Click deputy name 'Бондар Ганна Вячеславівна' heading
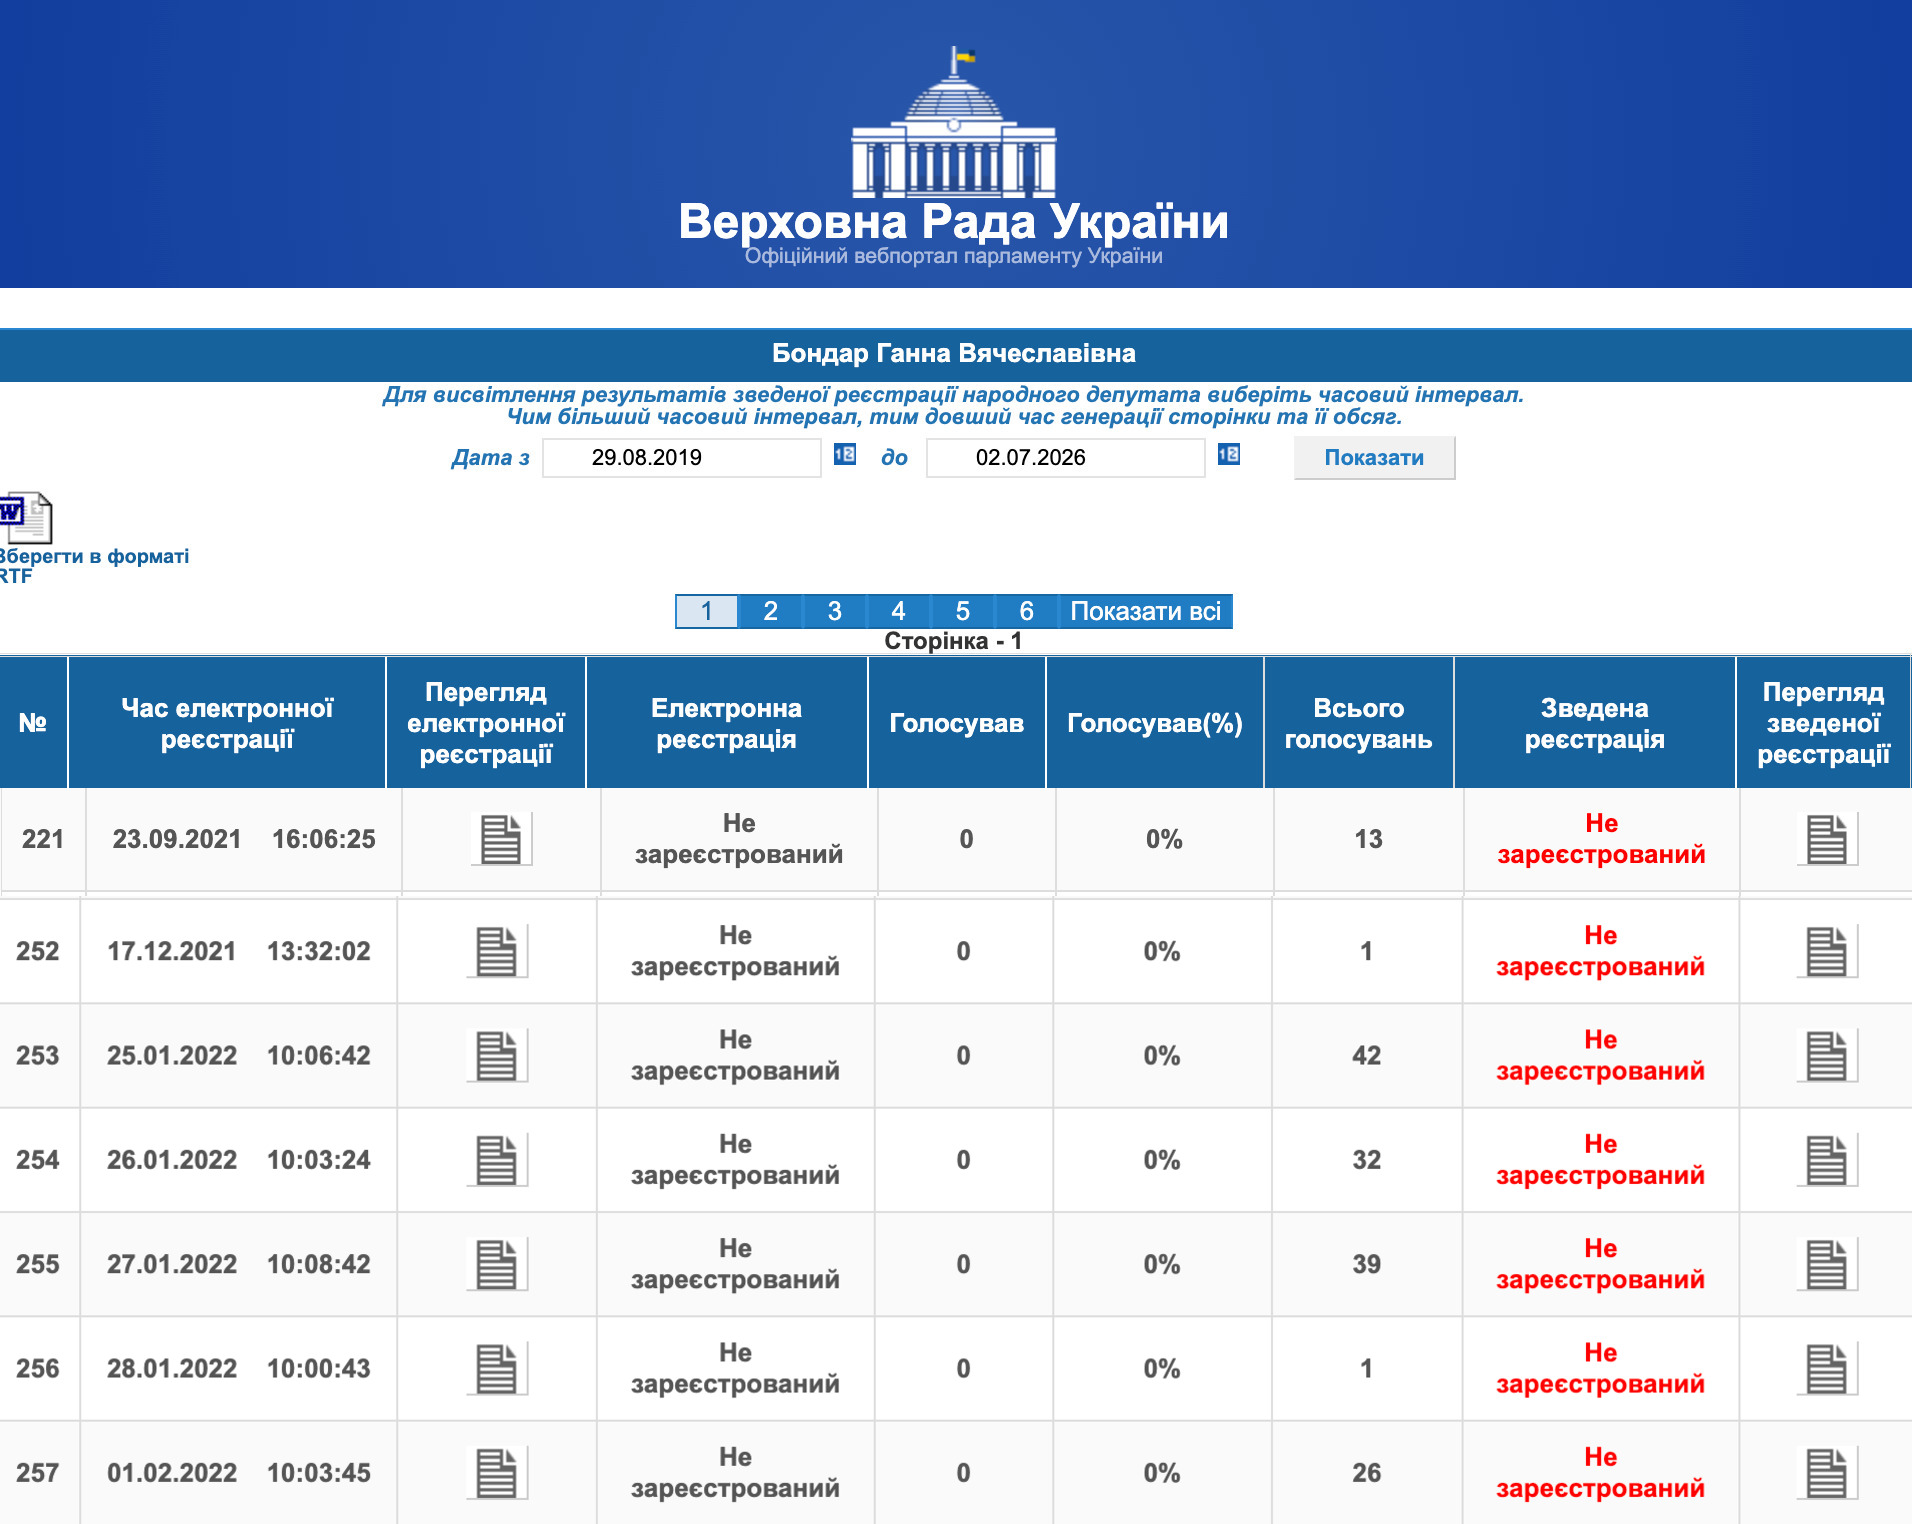 [x=954, y=353]
